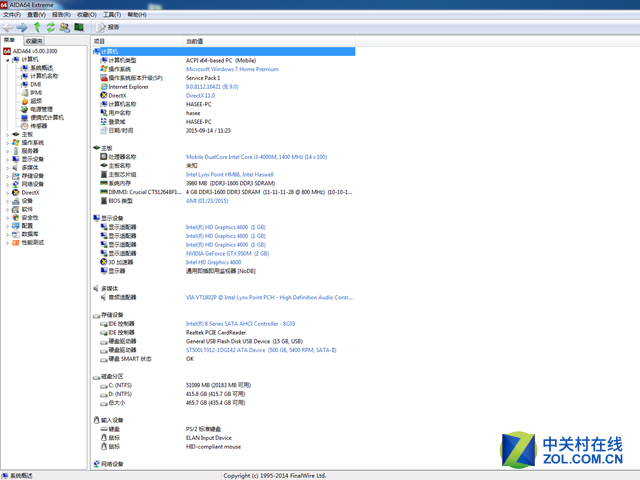
Task: Open the VIA VT1802P audio controller link
Action: coord(269,298)
